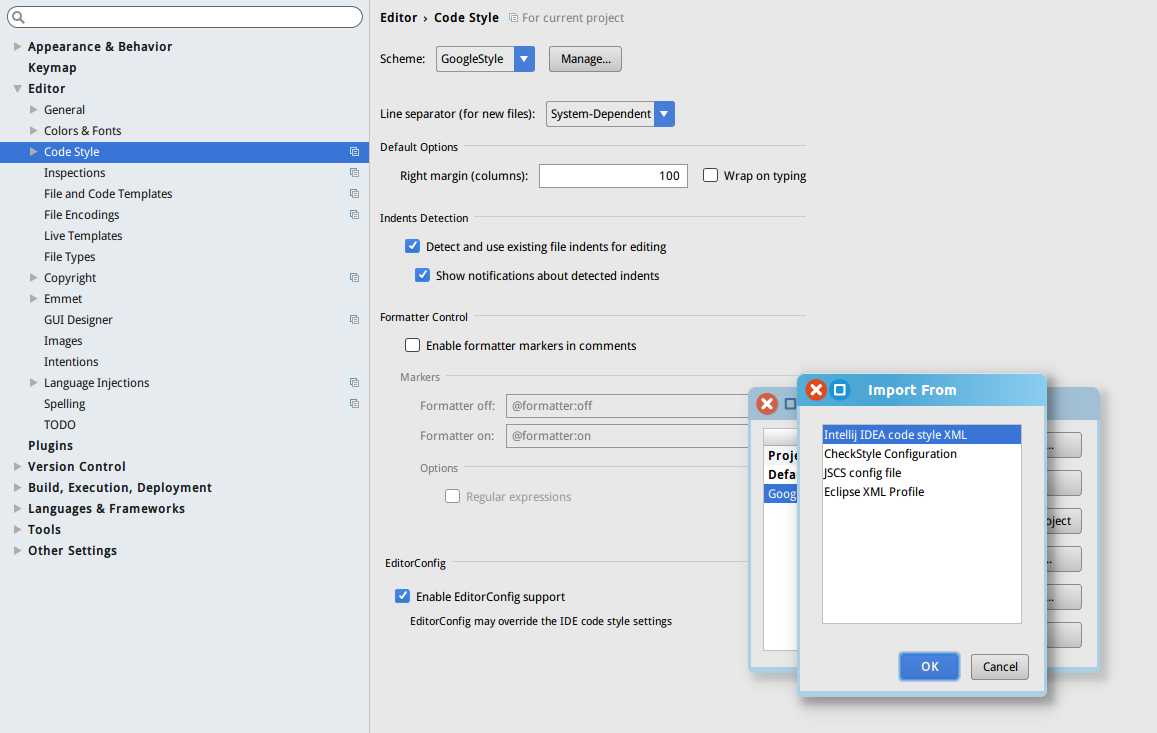1157x733 pixels.
Task: Click the Right margin columns field showing 100
Action: pyautogui.click(x=613, y=176)
